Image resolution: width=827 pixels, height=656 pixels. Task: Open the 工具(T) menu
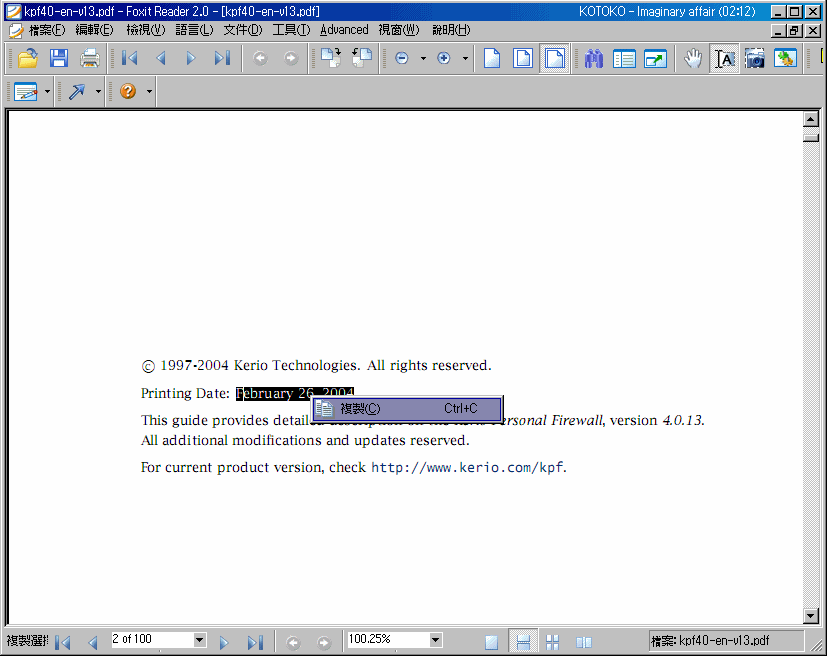pos(291,30)
